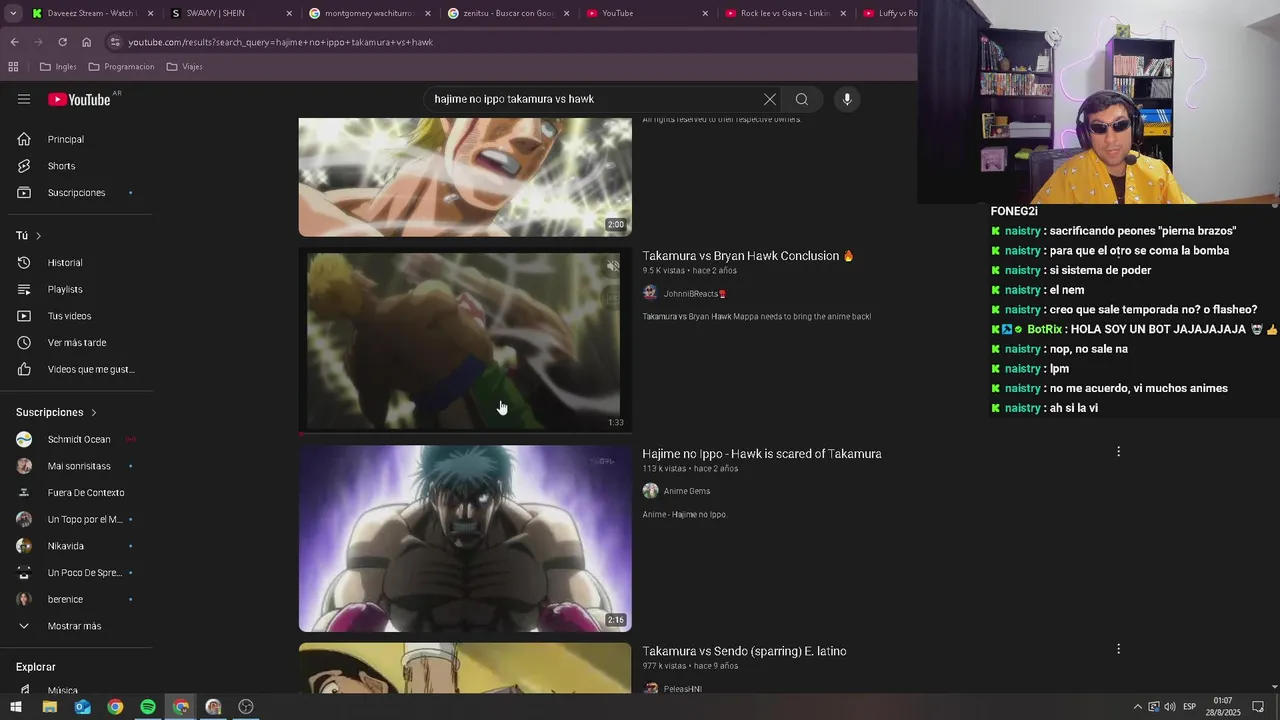Switch to SWAVVY | SHEIN browser tab
The width and height of the screenshot is (1280, 720).
point(230,13)
